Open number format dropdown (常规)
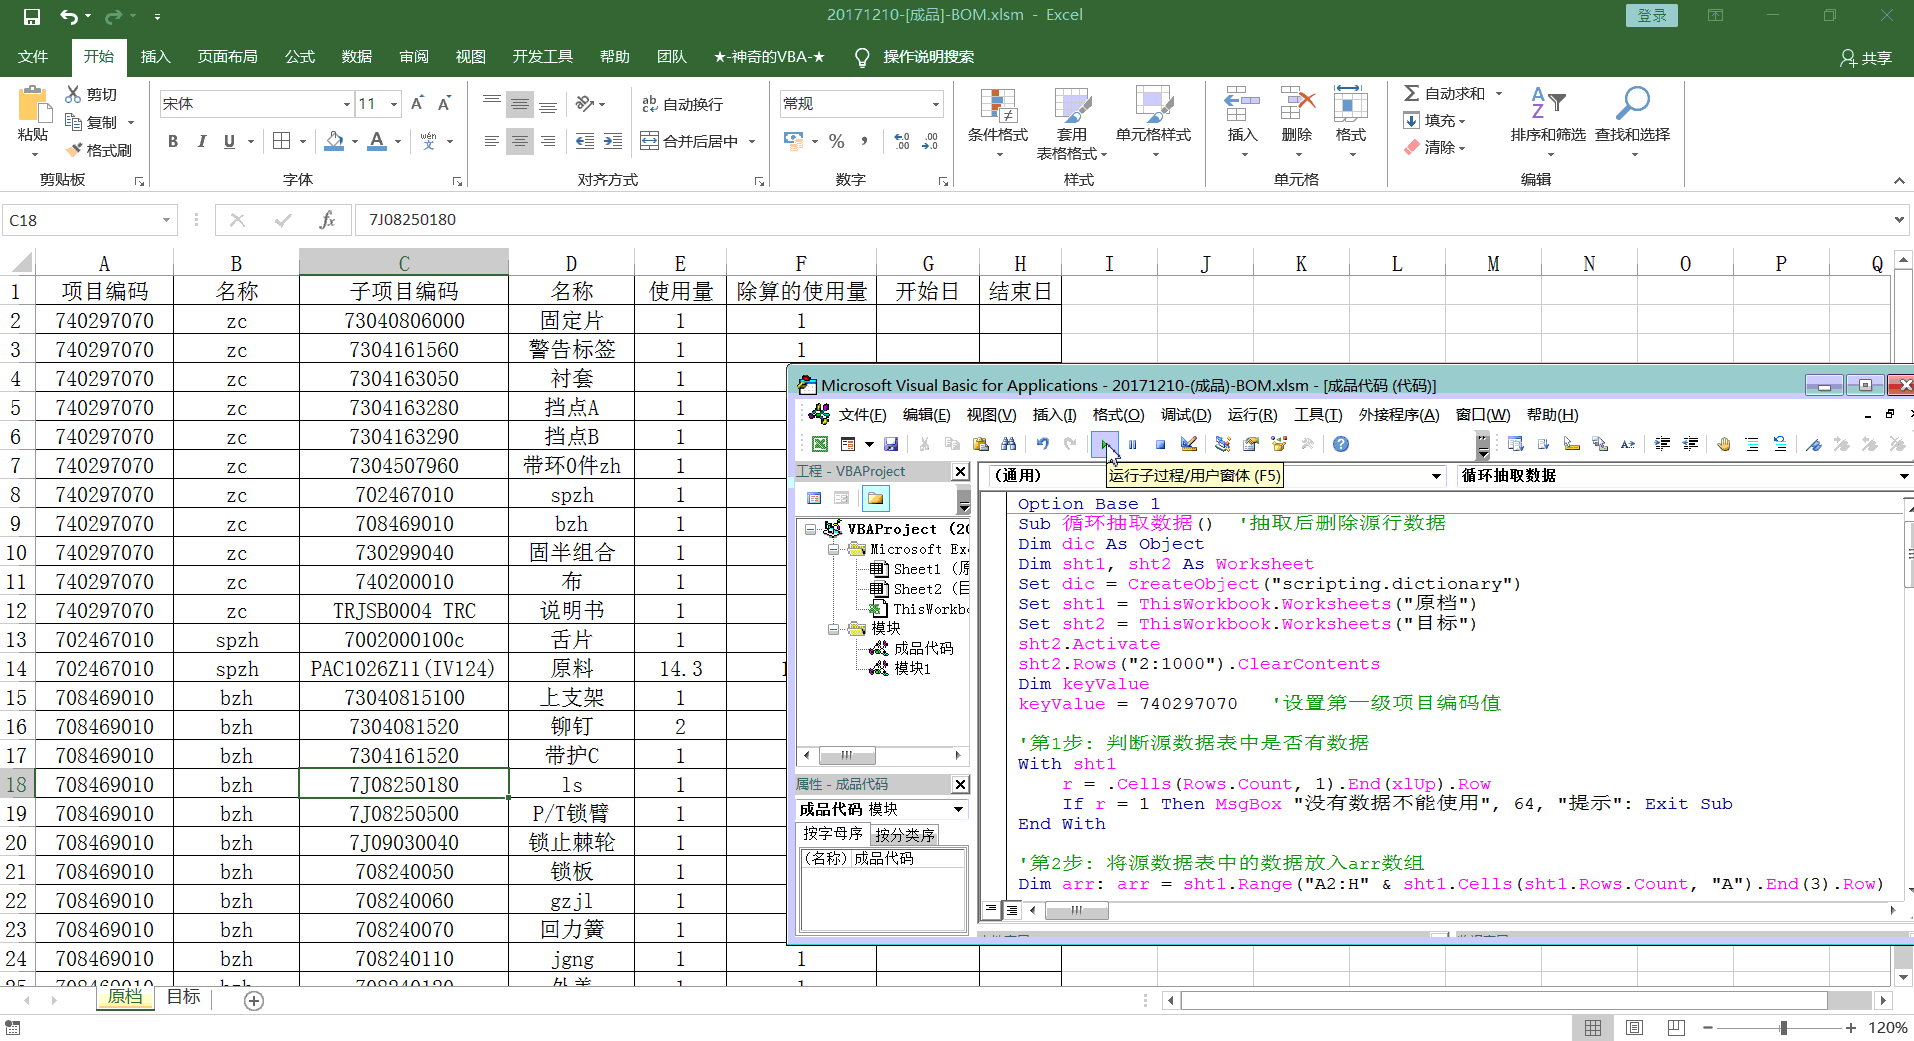Screen dimensions: 1914x1041 pos(936,104)
